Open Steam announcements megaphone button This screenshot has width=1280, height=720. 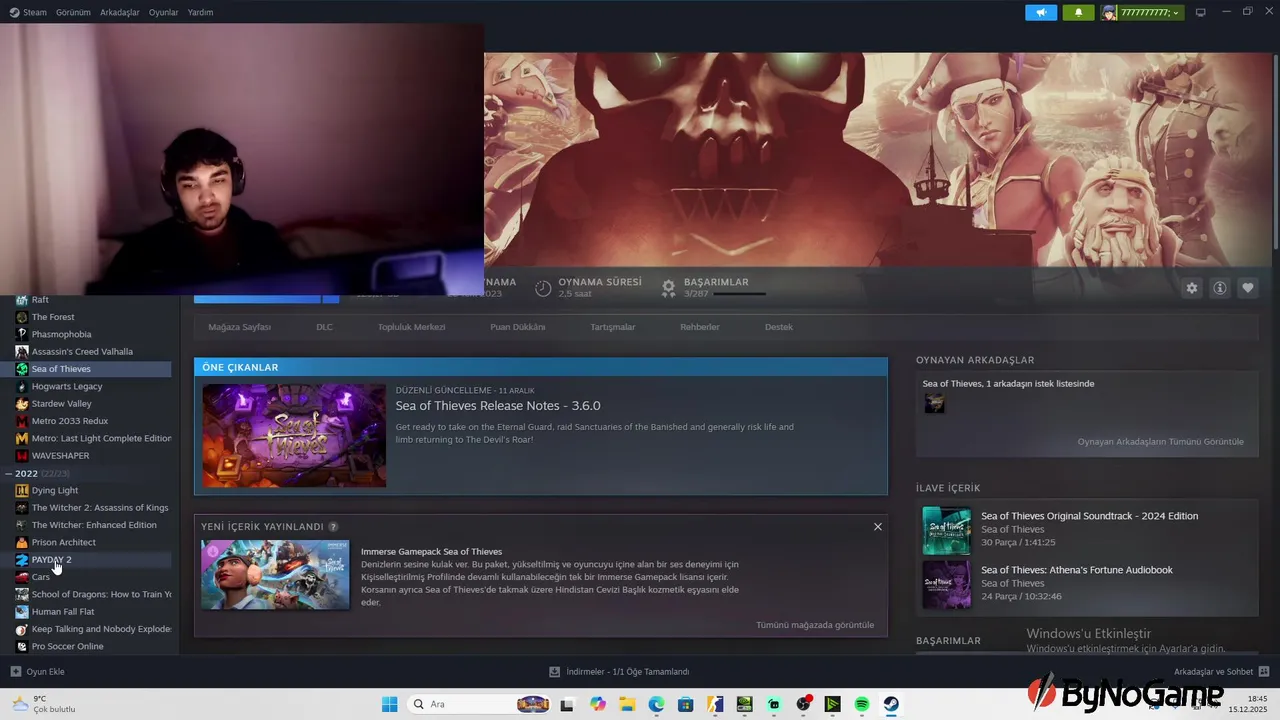(1041, 13)
